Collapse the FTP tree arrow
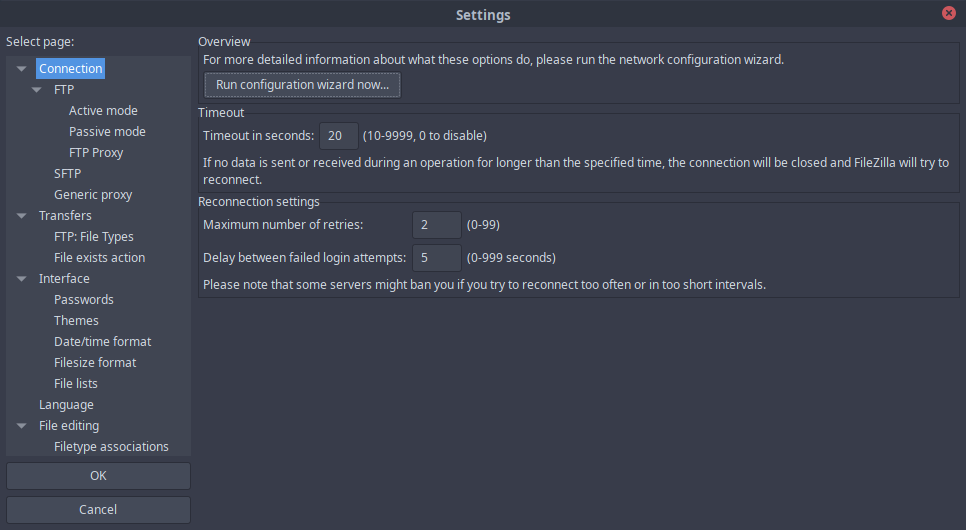Screen dimensions: 966x530 (x=37, y=89)
